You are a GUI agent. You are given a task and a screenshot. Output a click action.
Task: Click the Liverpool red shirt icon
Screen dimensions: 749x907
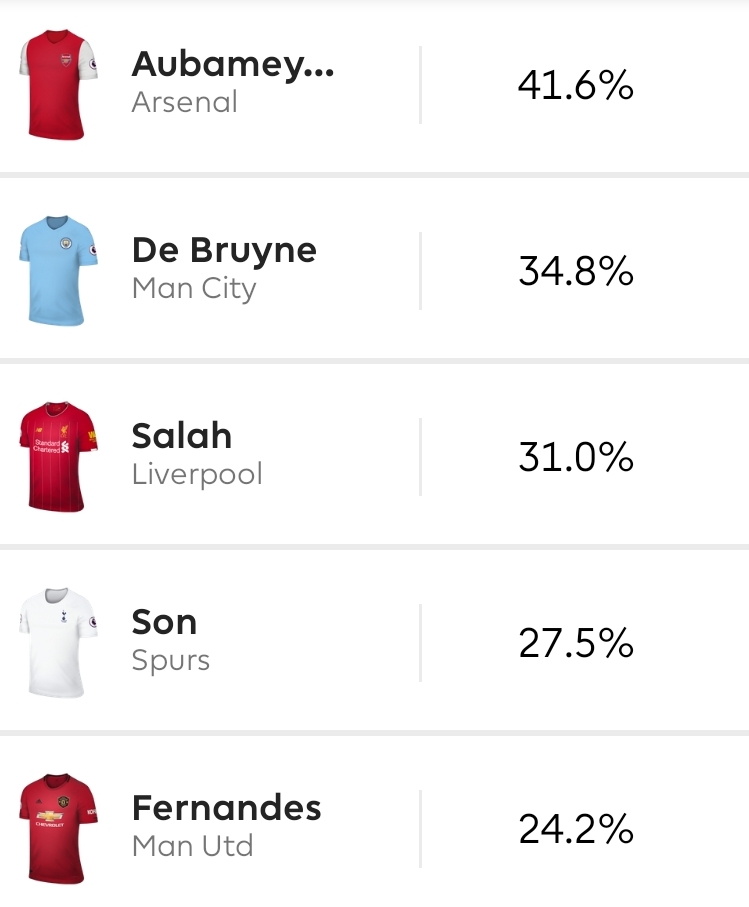point(58,456)
